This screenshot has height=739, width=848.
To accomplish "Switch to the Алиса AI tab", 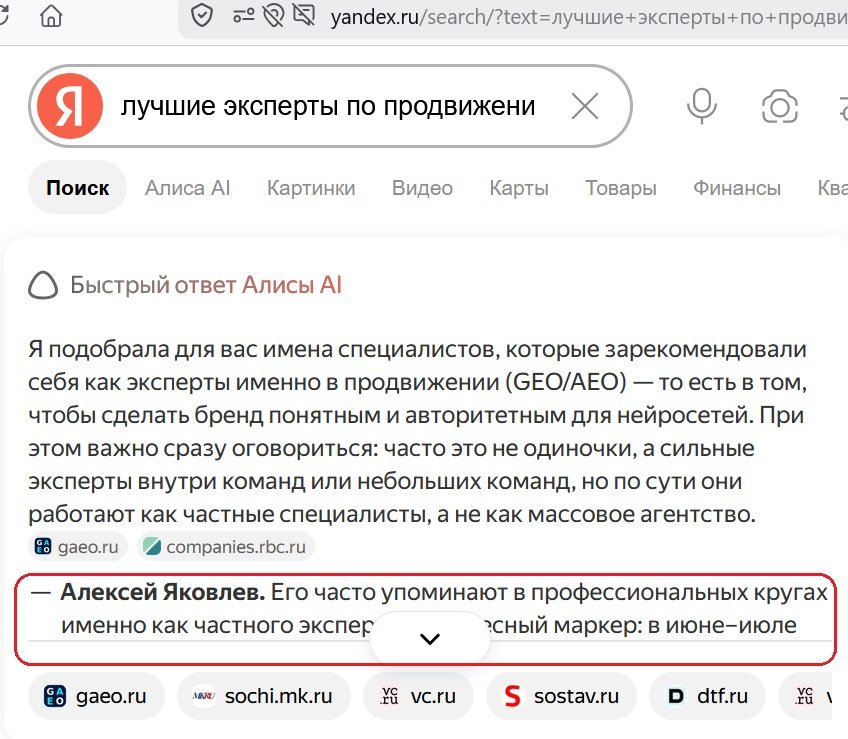I will 187,188.
